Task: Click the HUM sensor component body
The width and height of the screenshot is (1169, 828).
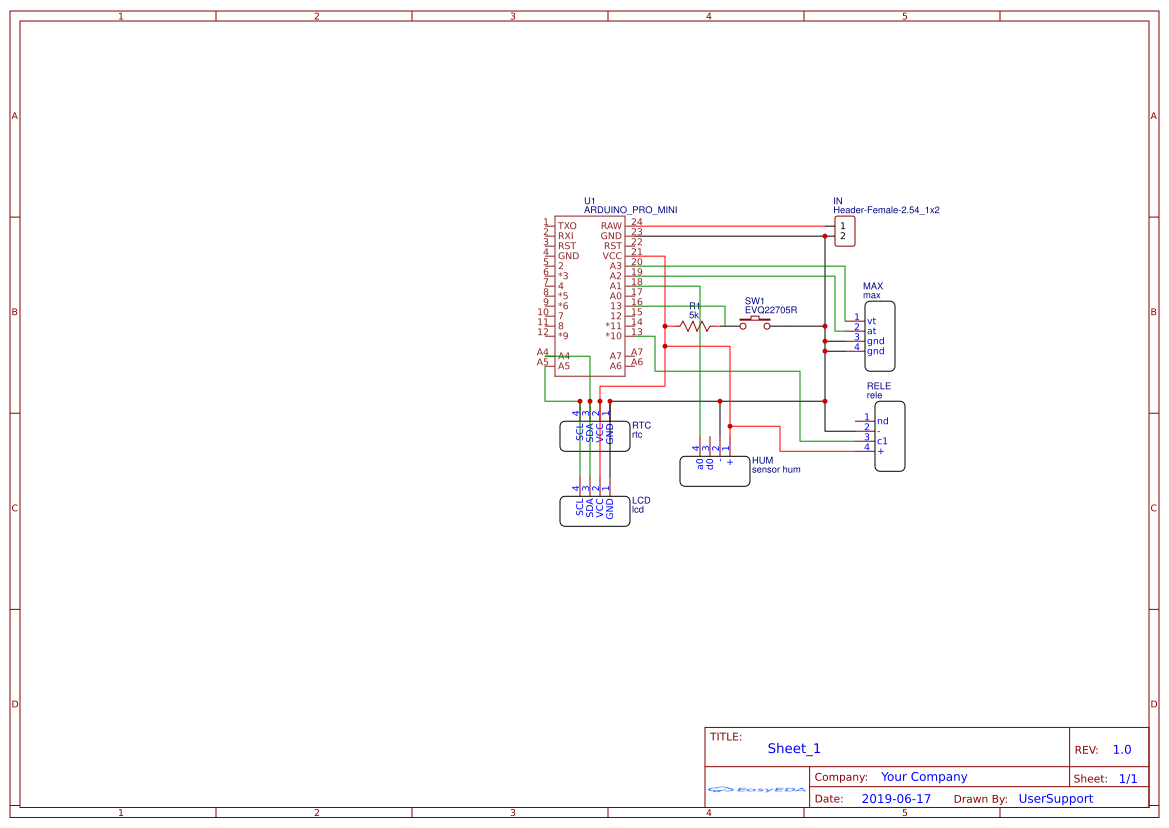Action: [714, 472]
